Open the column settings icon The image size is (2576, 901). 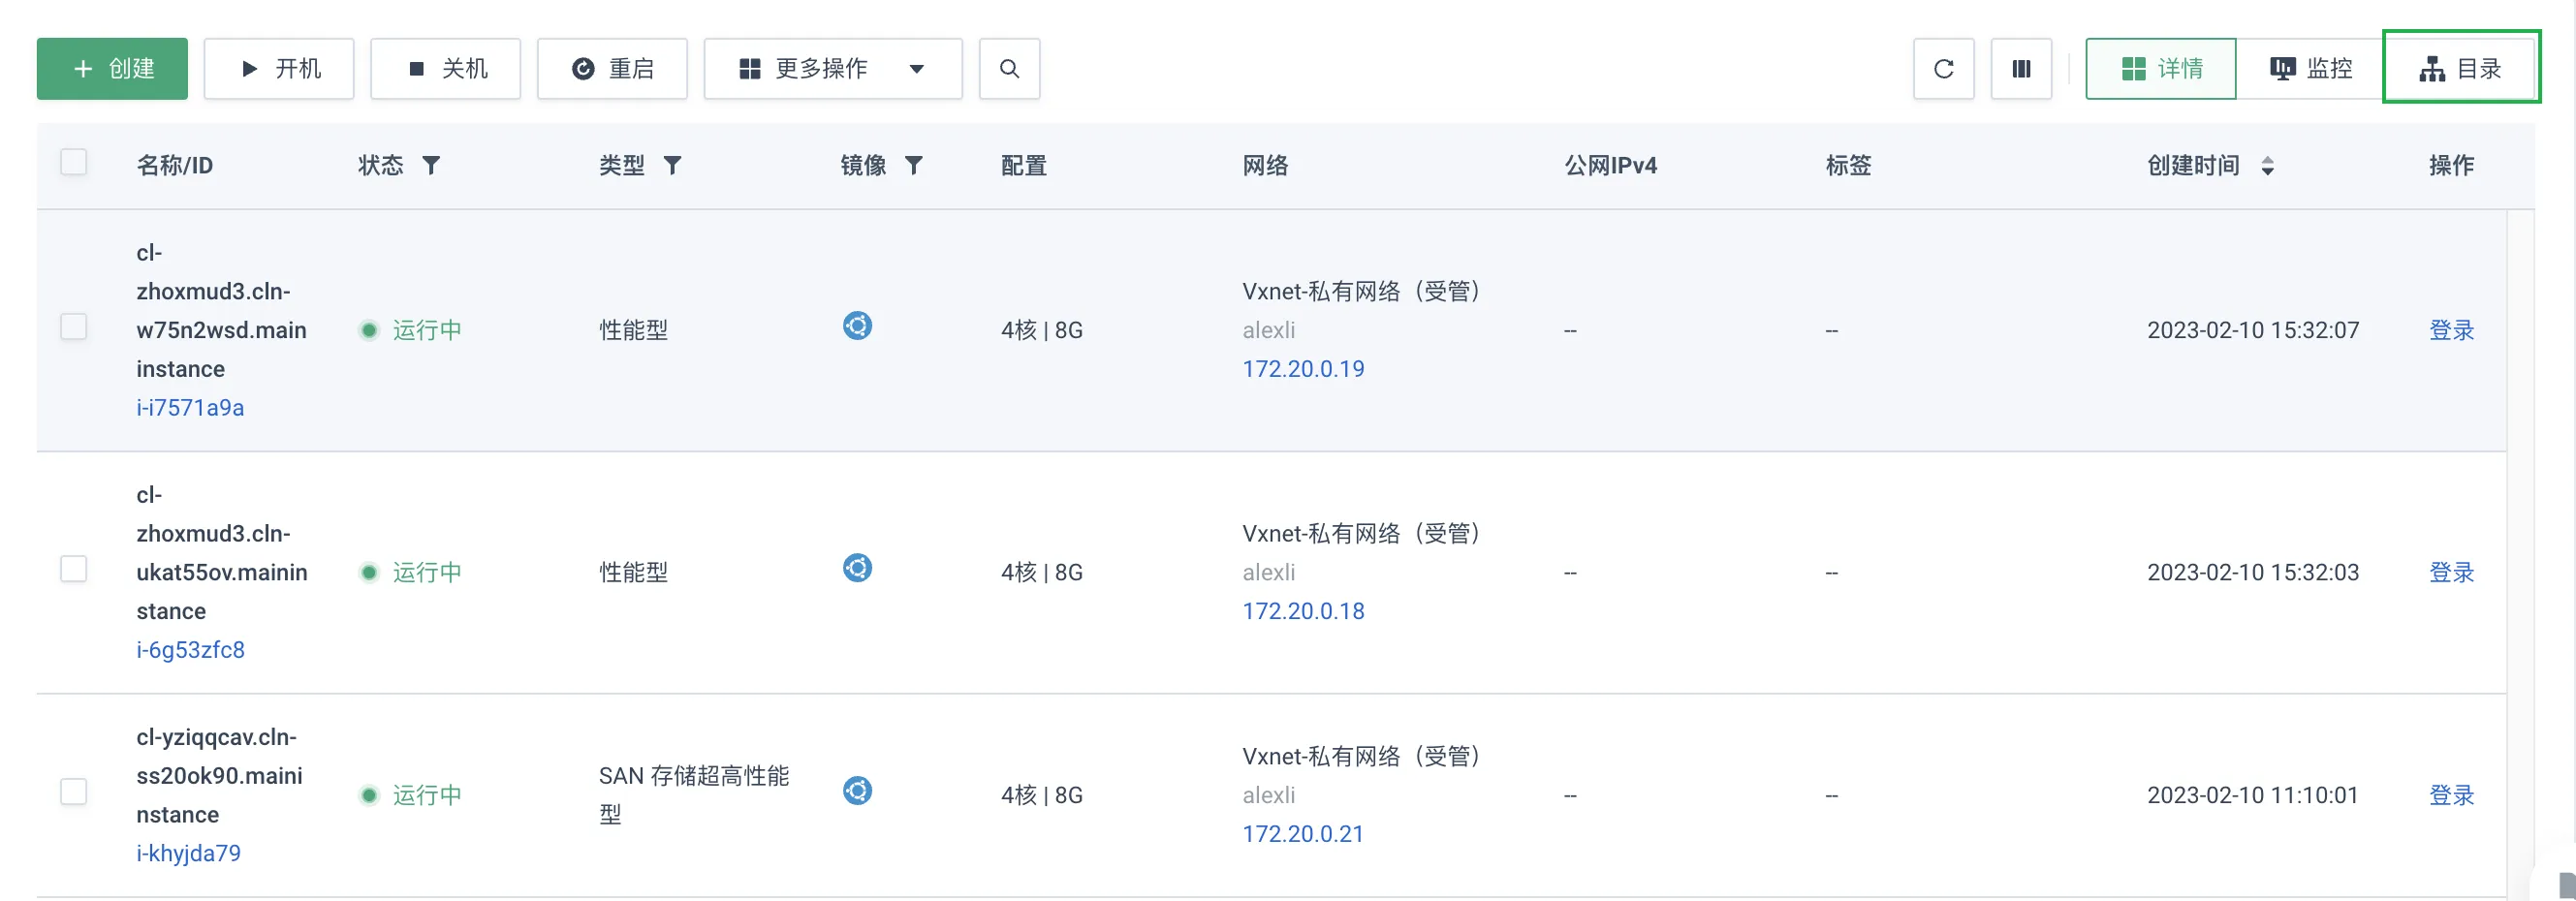pyautogui.click(x=2021, y=69)
